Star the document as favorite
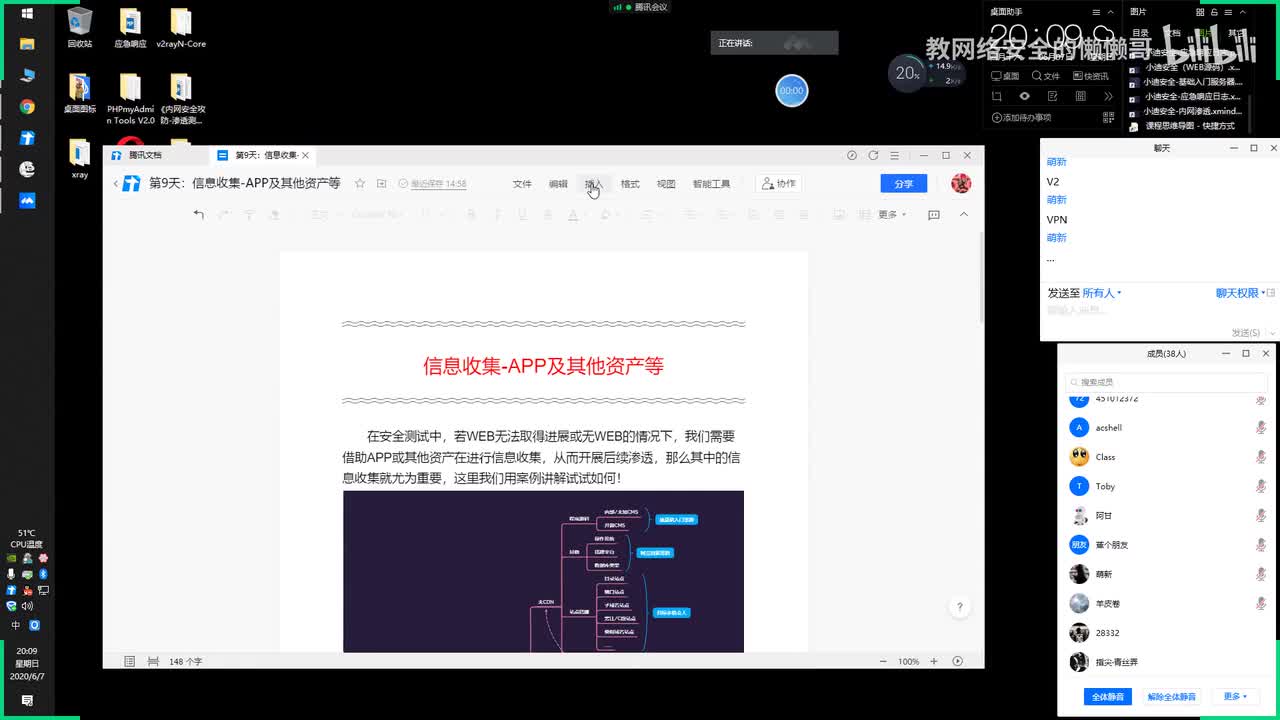Screen dimensions: 1280x720 360,184
